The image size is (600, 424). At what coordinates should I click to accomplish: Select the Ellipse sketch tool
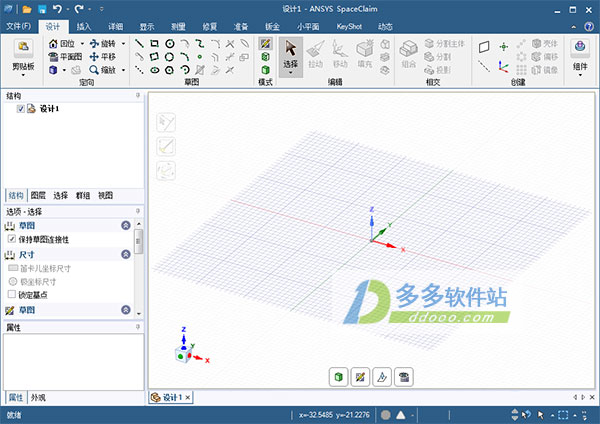pyautogui.click(x=155, y=70)
